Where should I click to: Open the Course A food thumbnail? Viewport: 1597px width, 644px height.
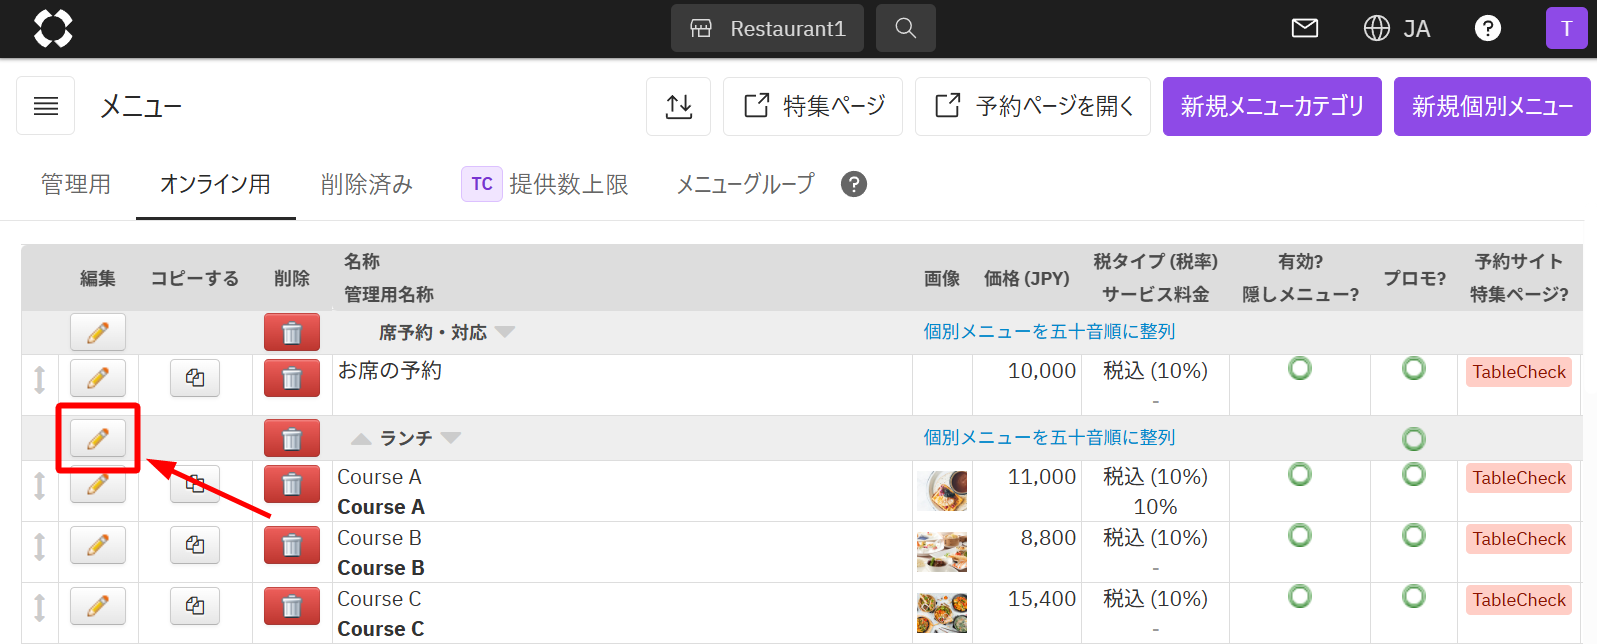pyautogui.click(x=942, y=491)
